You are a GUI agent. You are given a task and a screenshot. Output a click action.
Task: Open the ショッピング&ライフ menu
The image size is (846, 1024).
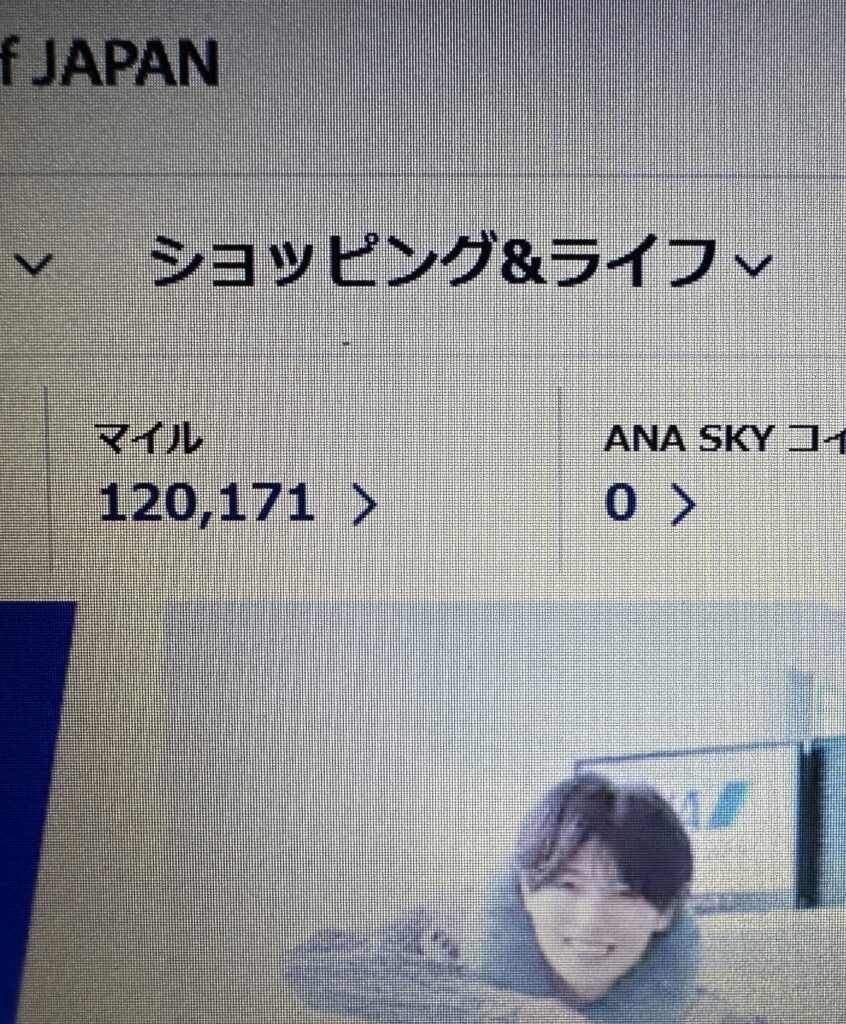(x=434, y=262)
